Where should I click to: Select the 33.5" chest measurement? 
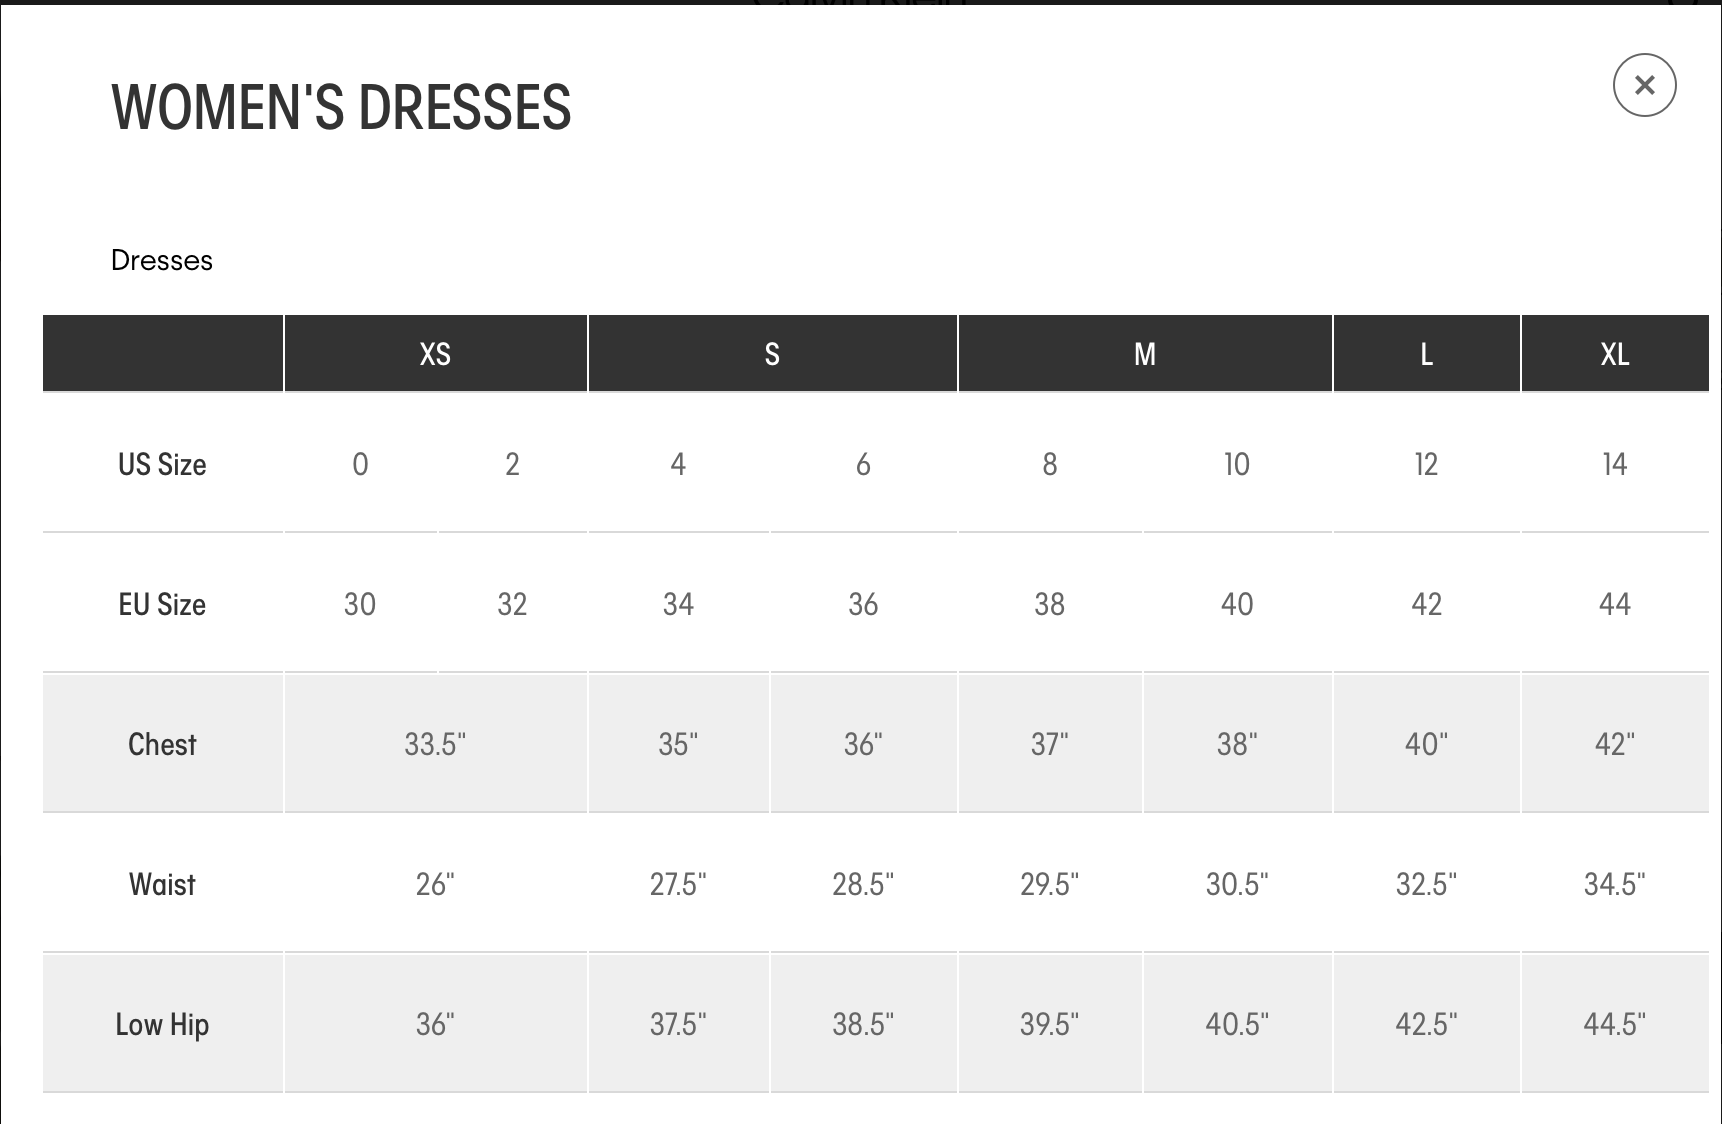[435, 744]
